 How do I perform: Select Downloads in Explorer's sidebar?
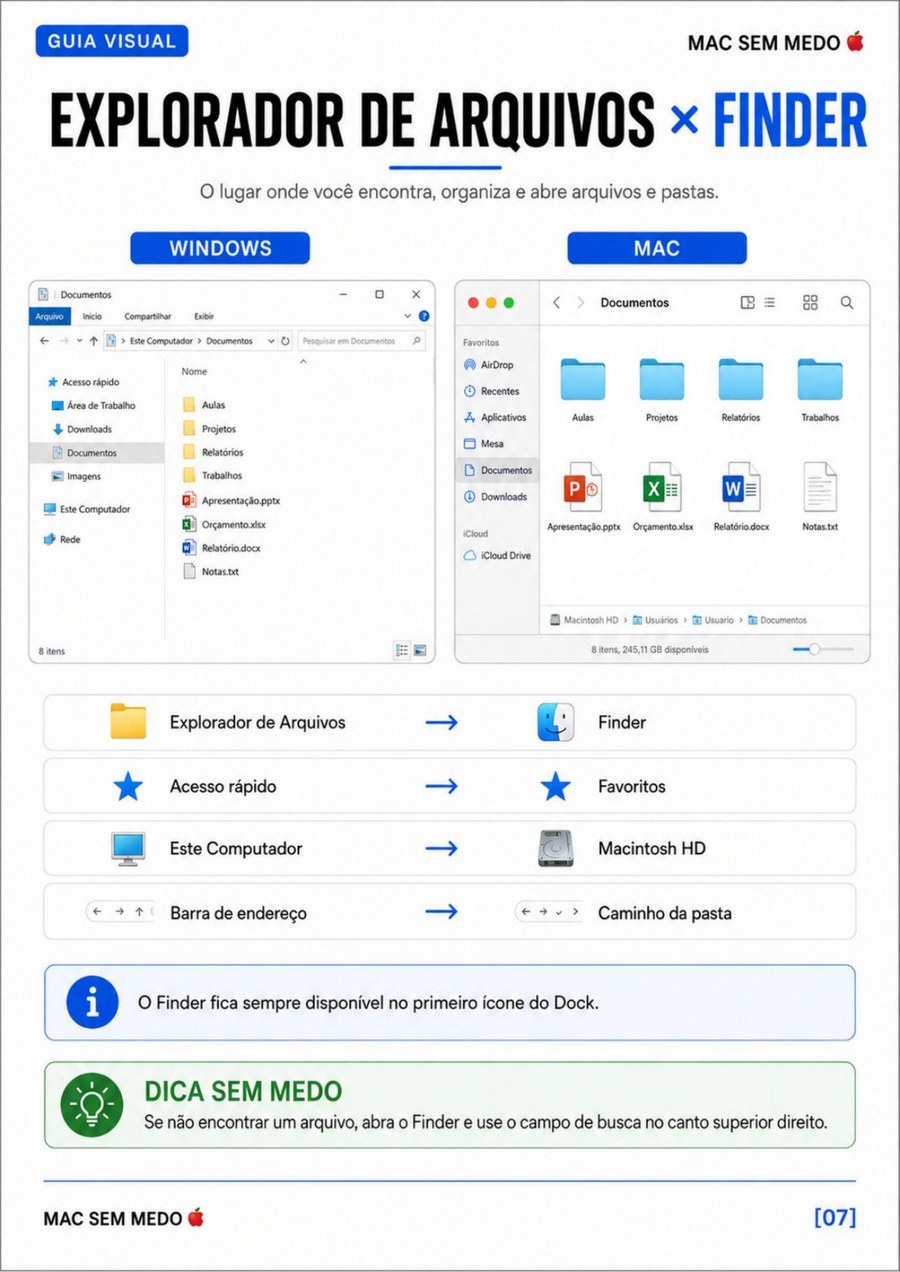pos(82,429)
